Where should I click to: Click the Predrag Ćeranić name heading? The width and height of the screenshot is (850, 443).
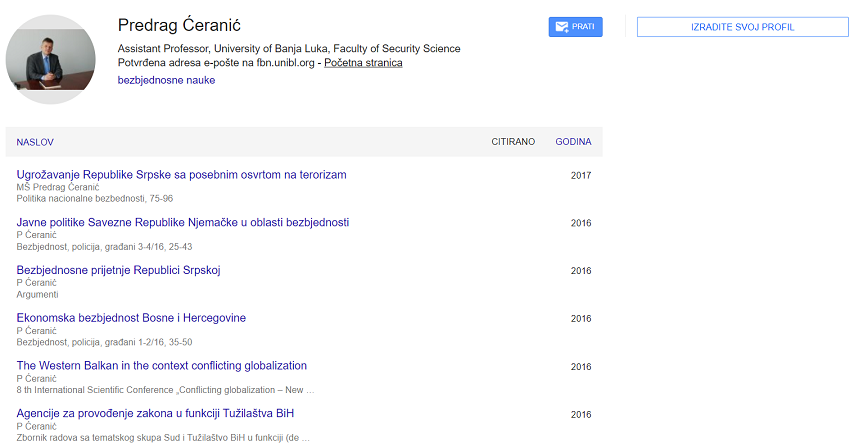pos(179,25)
